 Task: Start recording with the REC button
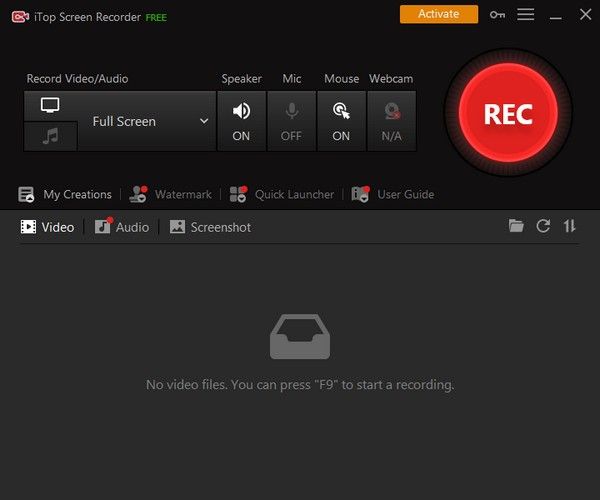[508, 113]
